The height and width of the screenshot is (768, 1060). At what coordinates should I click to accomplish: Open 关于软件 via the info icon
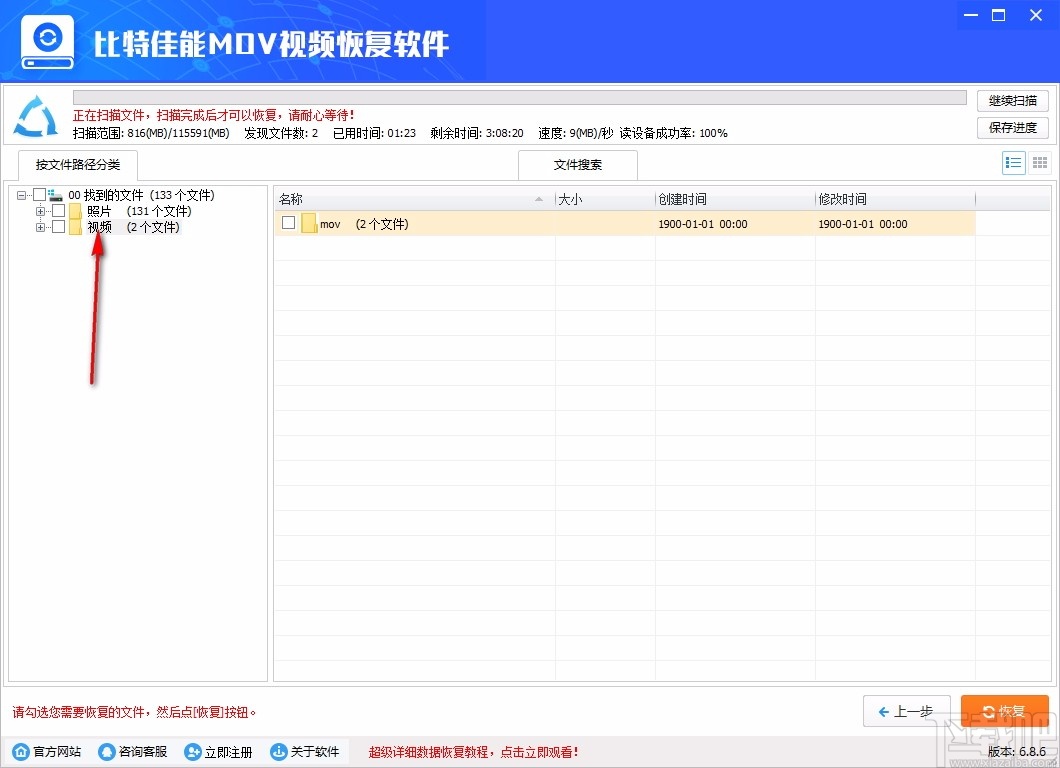pyautogui.click(x=278, y=751)
